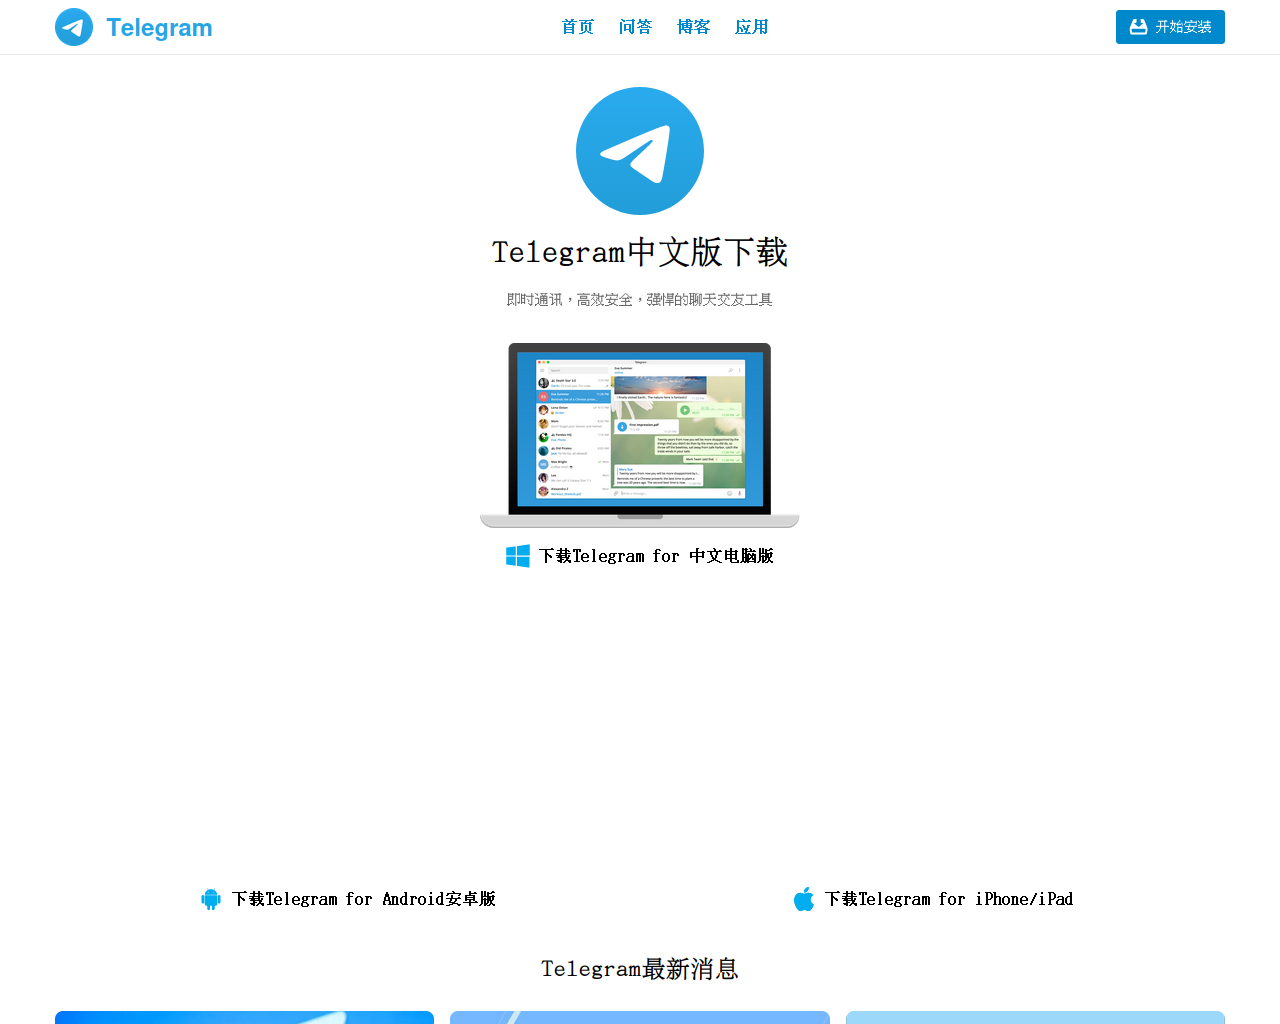Image resolution: width=1280 pixels, height=1024 pixels.
Task: Click the 即时通讯,高效安全 tagline text
Action: click(640, 300)
